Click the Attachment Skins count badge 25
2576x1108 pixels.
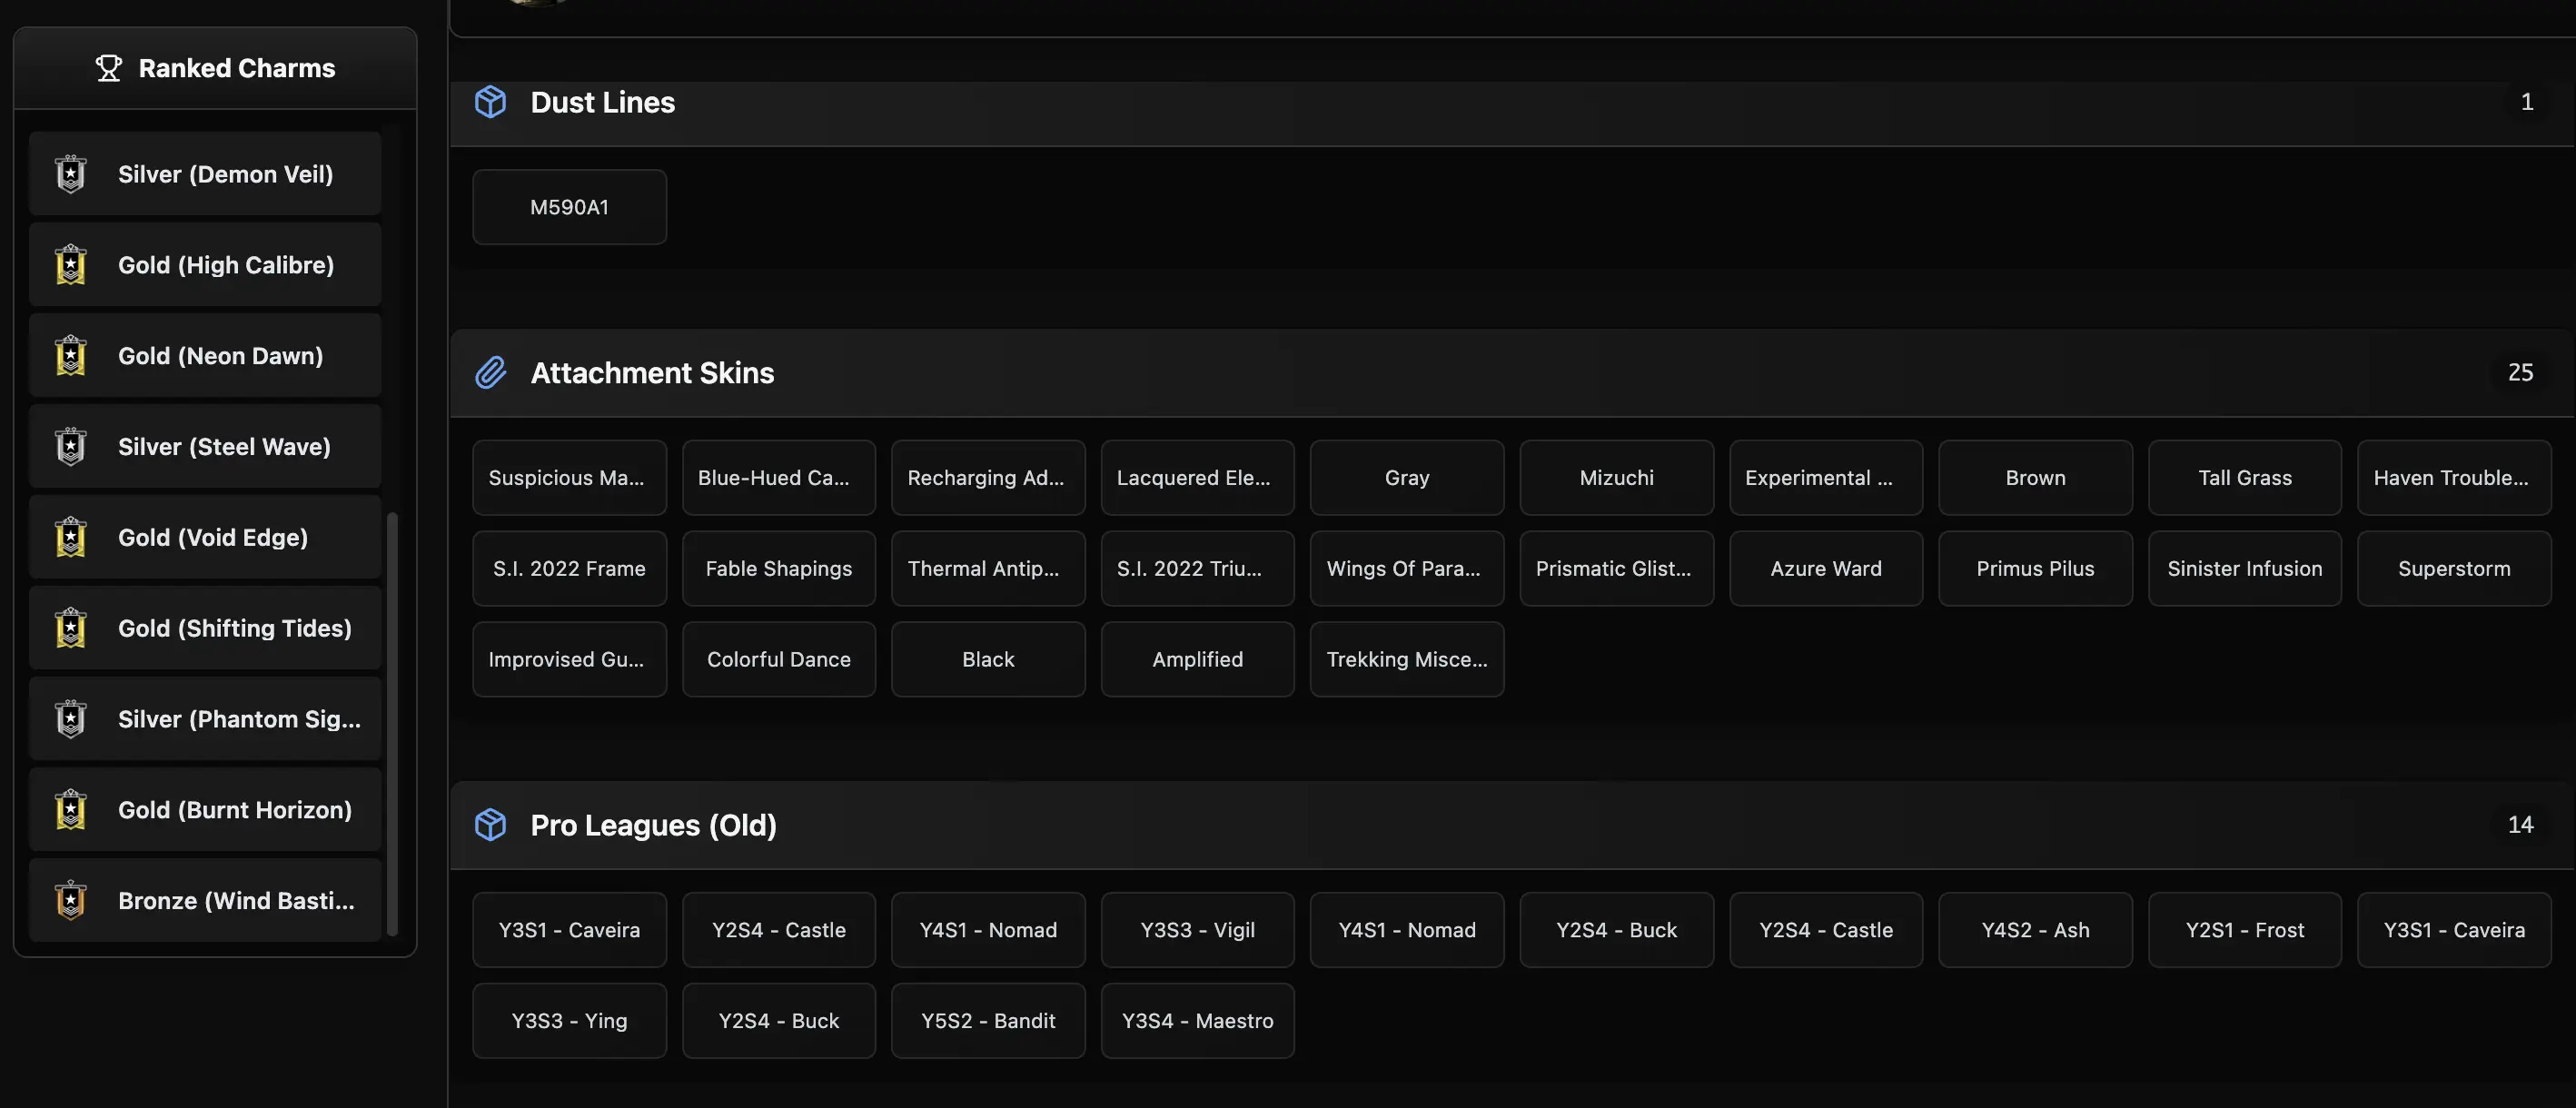[x=2519, y=373]
